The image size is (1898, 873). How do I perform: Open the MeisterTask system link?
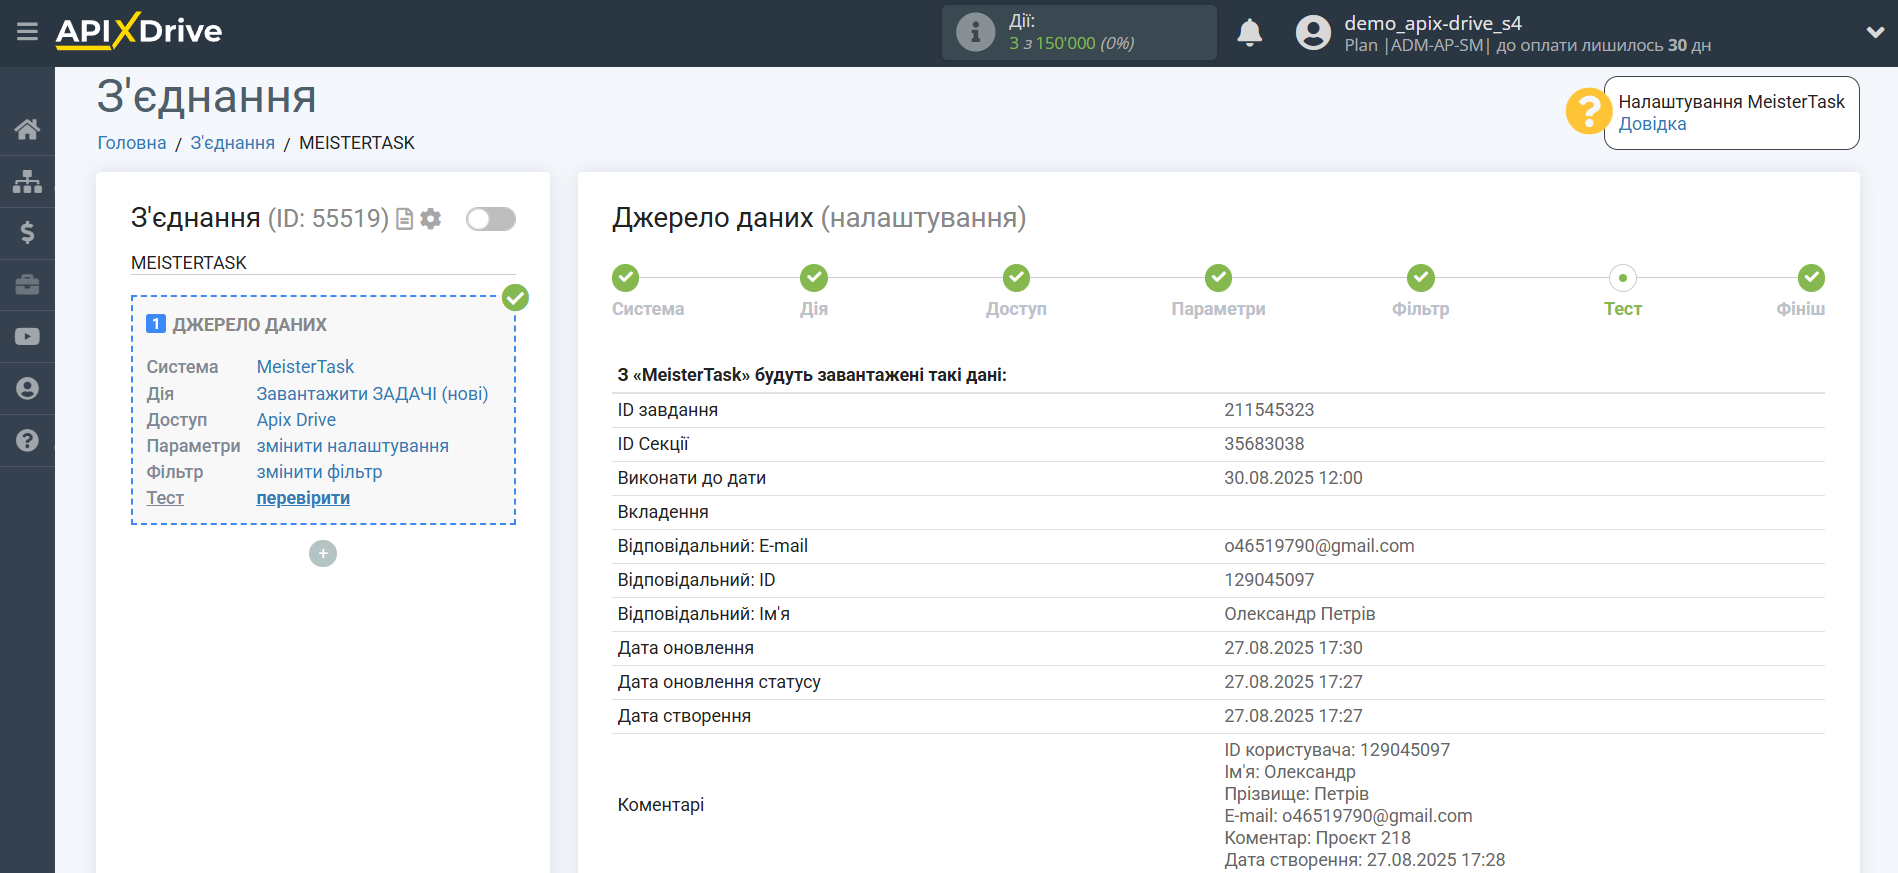point(305,367)
